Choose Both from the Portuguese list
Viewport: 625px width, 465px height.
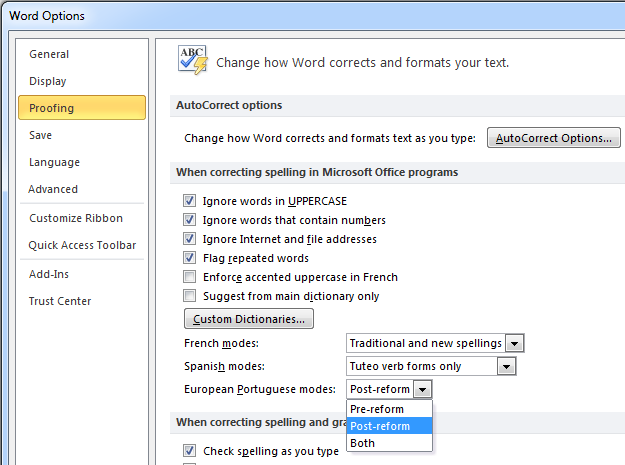389,443
